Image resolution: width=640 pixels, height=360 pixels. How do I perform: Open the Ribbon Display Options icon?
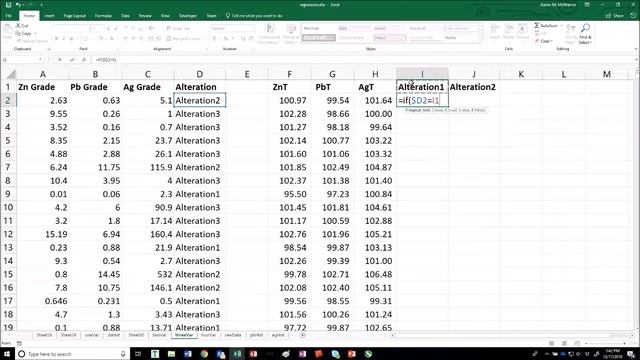pyautogui.click(x=587, y=5)
